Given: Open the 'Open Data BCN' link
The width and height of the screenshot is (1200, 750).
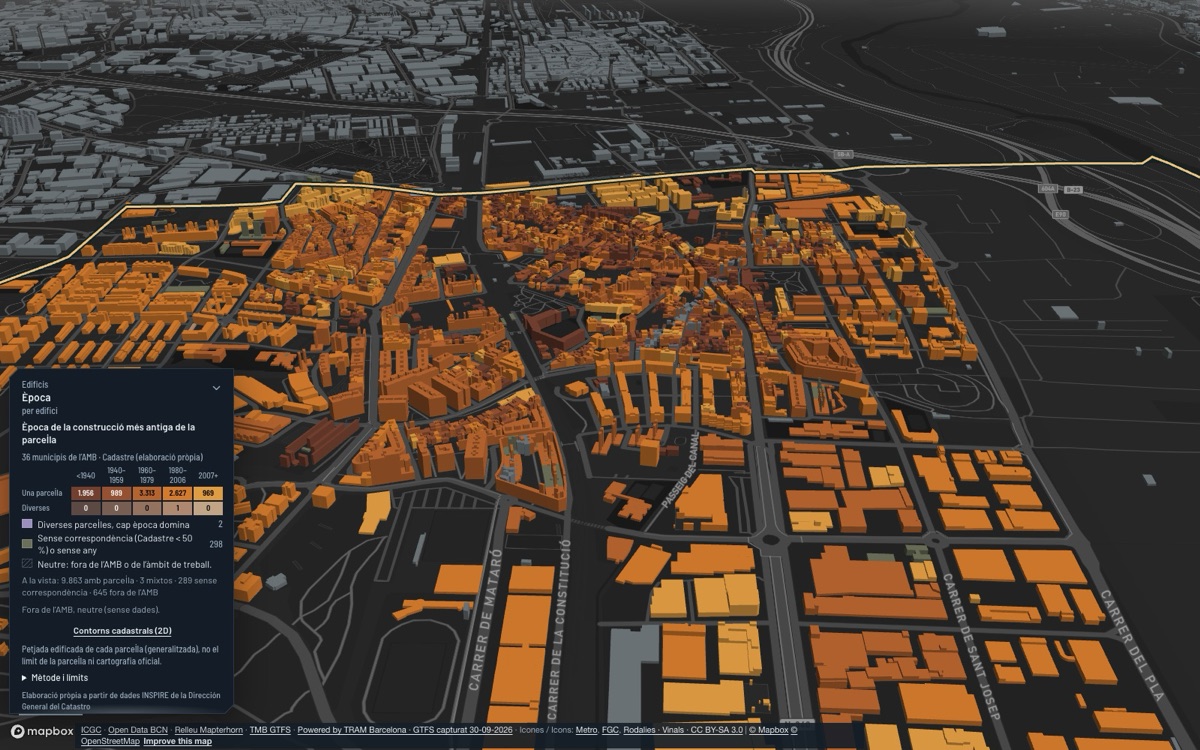Looking at the screenshot, I should click(138, 730).
